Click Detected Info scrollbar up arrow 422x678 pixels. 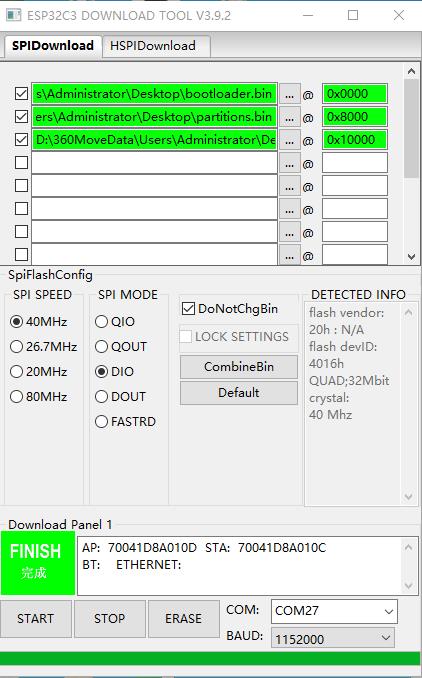pos(408,312)
